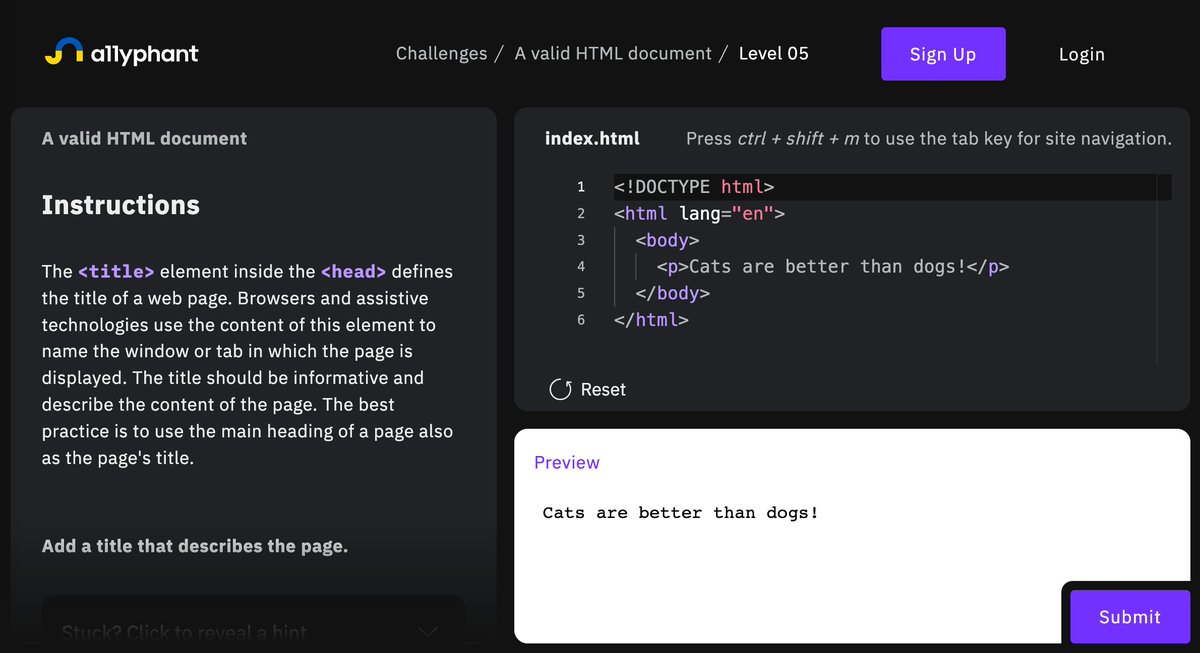Click the opening body tag line
The width and height of the screenshot is (1200, 653).
tap(667, 240)
